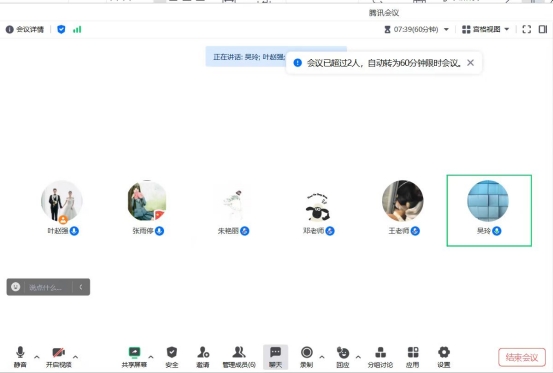Click the say something chat input
Viewport: 553px width, 373px height.
pyautogui.click(x=48, y=287)
